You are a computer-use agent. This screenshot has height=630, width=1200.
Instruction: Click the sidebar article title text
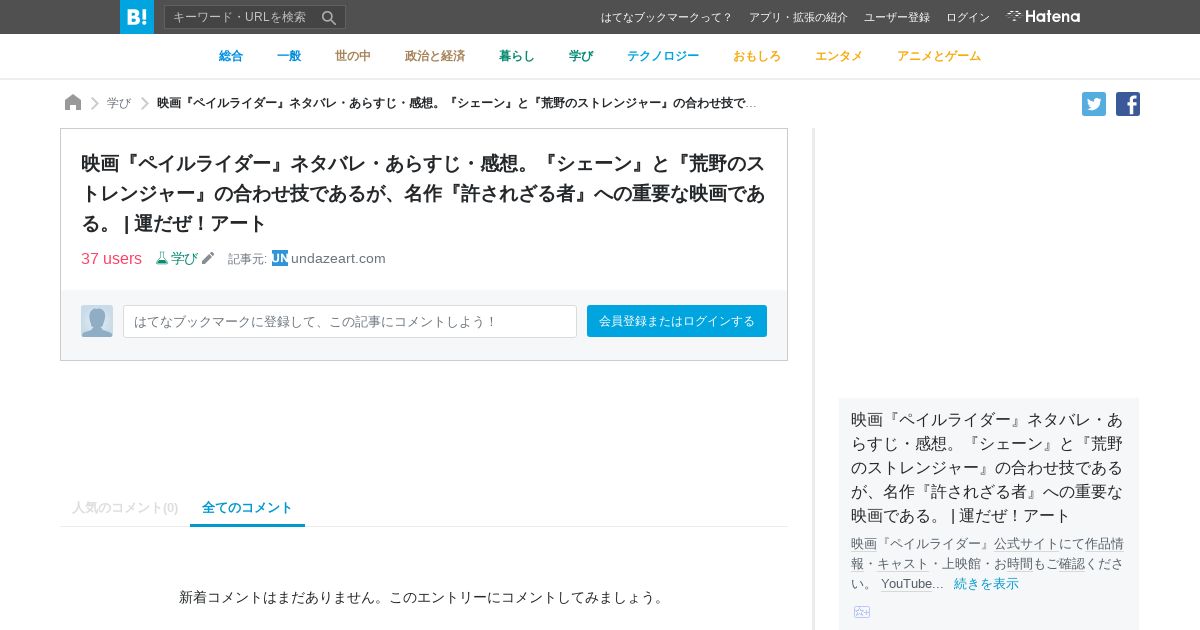pos(988,467)
